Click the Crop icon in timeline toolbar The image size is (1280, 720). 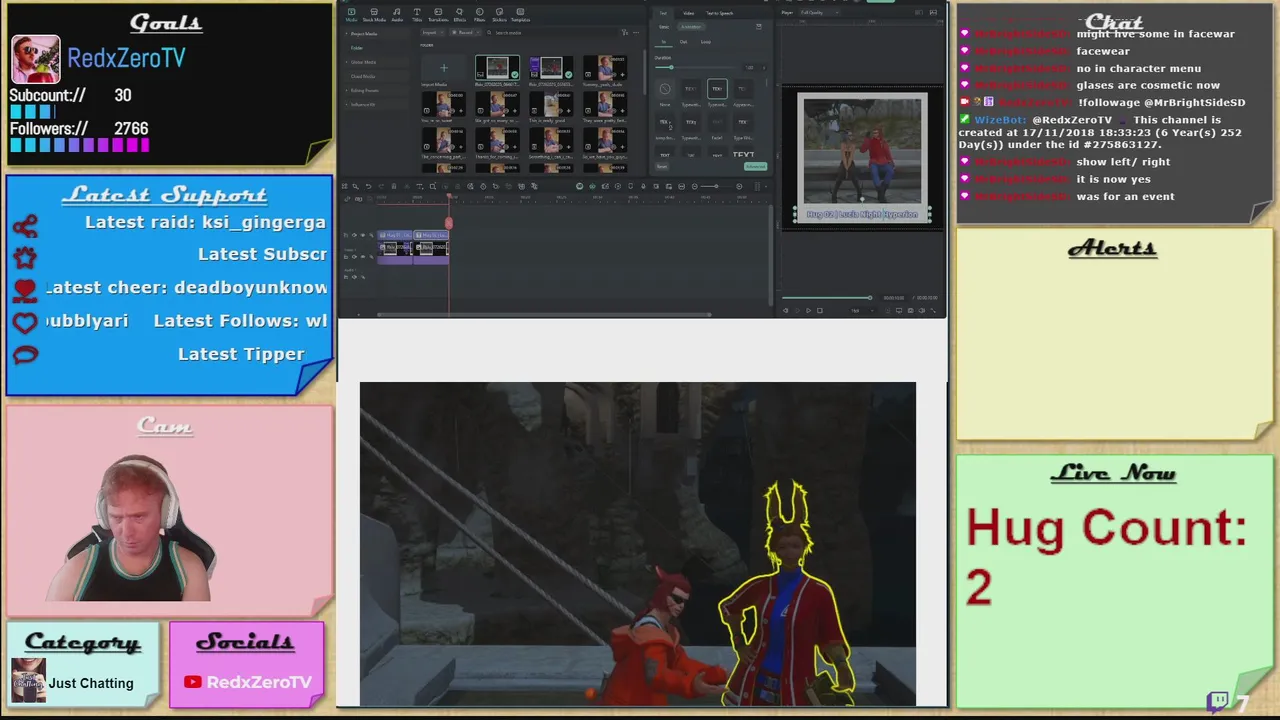click(x=433, y=186)
